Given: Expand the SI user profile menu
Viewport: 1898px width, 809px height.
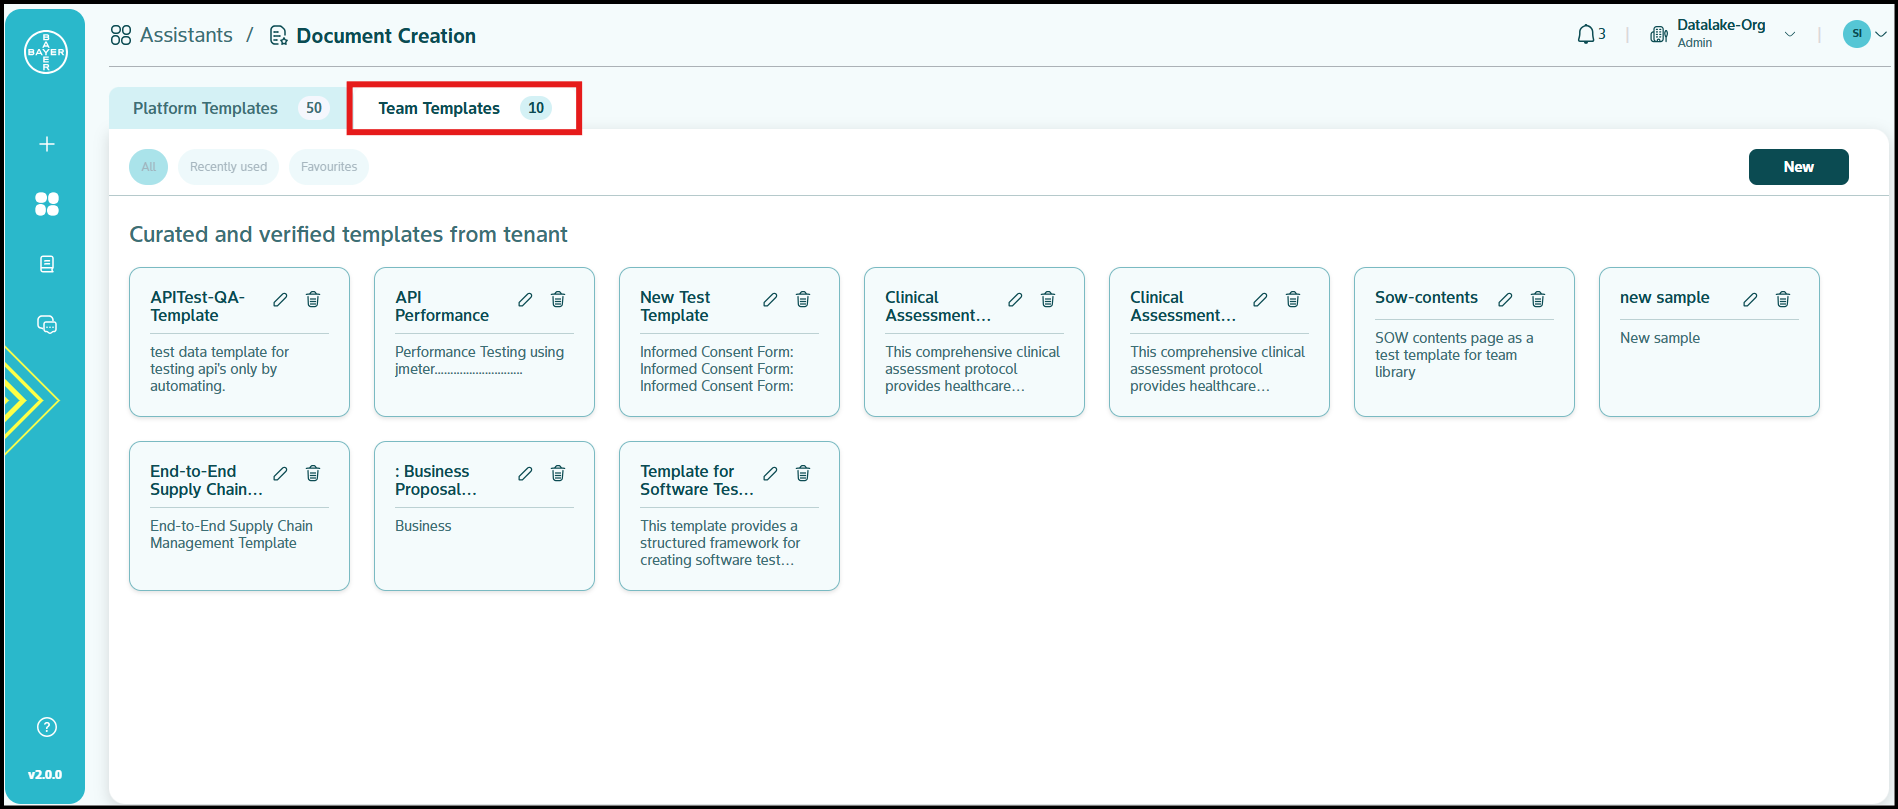Looking at the screenshot, I should pos(1865,34).
